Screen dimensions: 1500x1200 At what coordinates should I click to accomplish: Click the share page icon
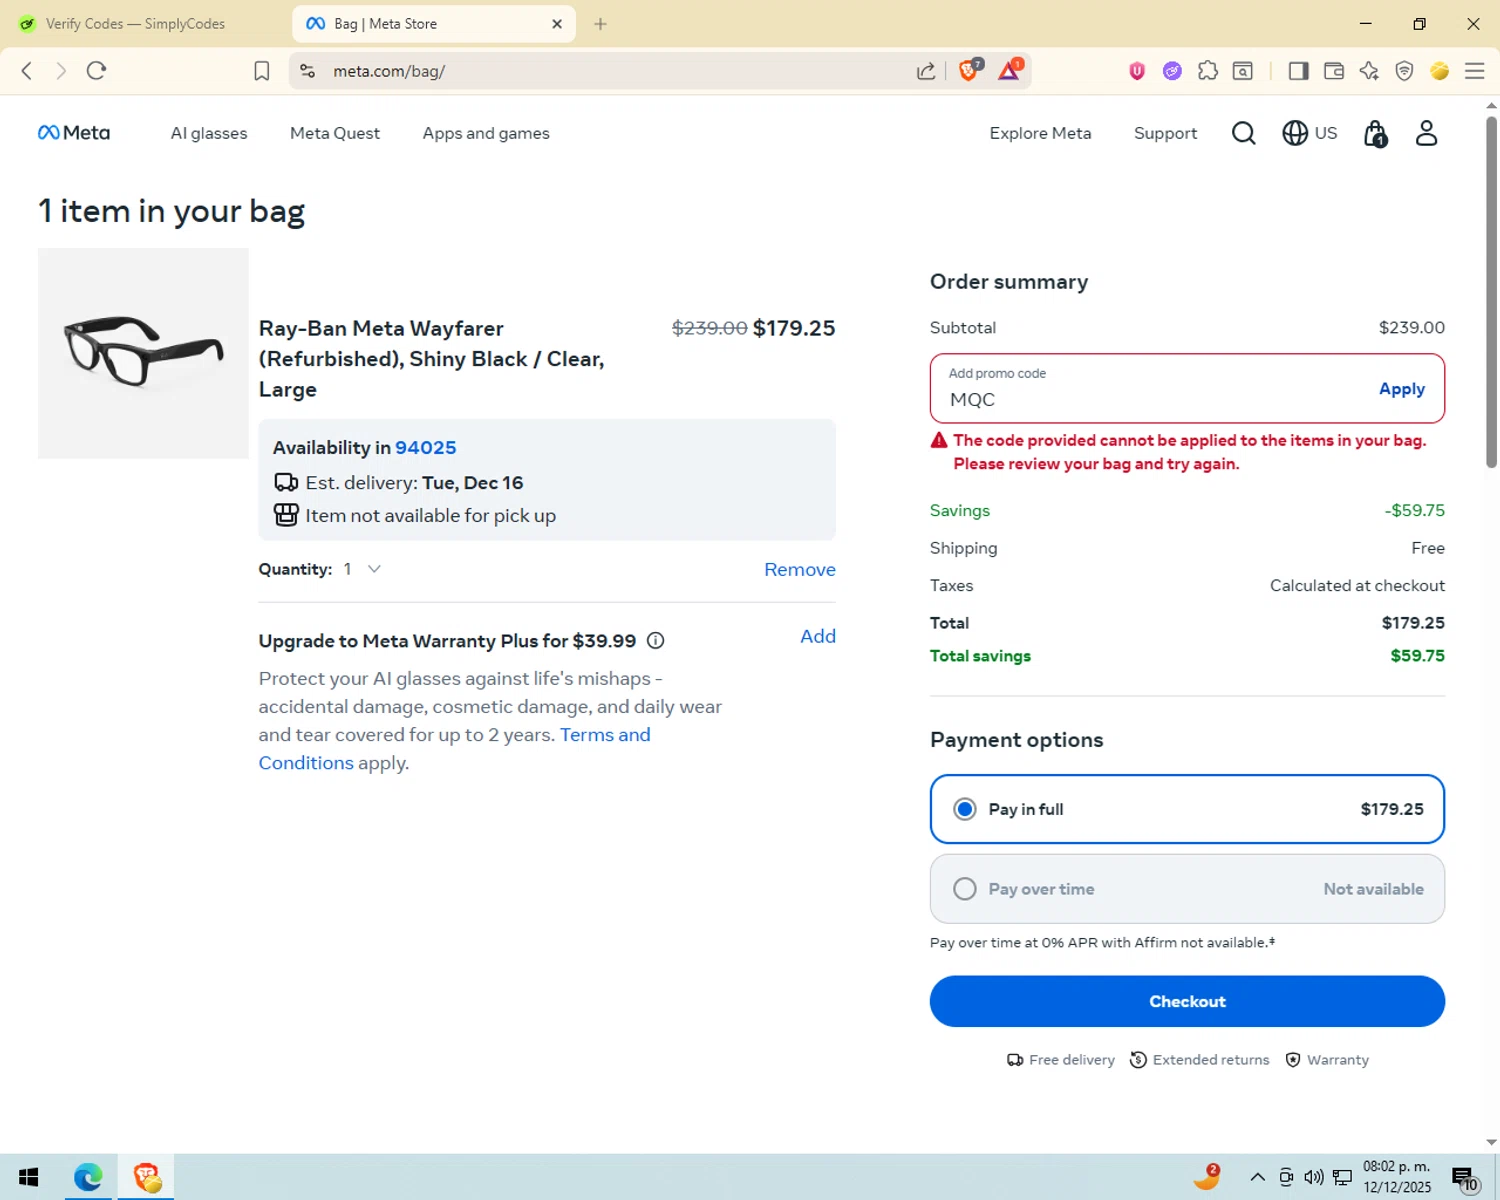pyautogui.click(x=926, y=71)
